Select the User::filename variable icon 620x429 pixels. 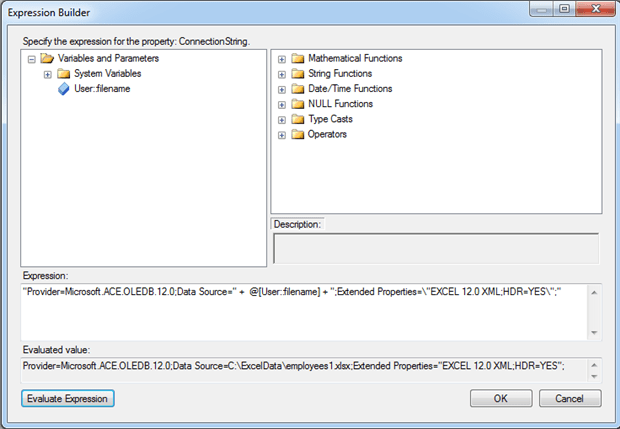pyautogui.click(x=63, y=89)
